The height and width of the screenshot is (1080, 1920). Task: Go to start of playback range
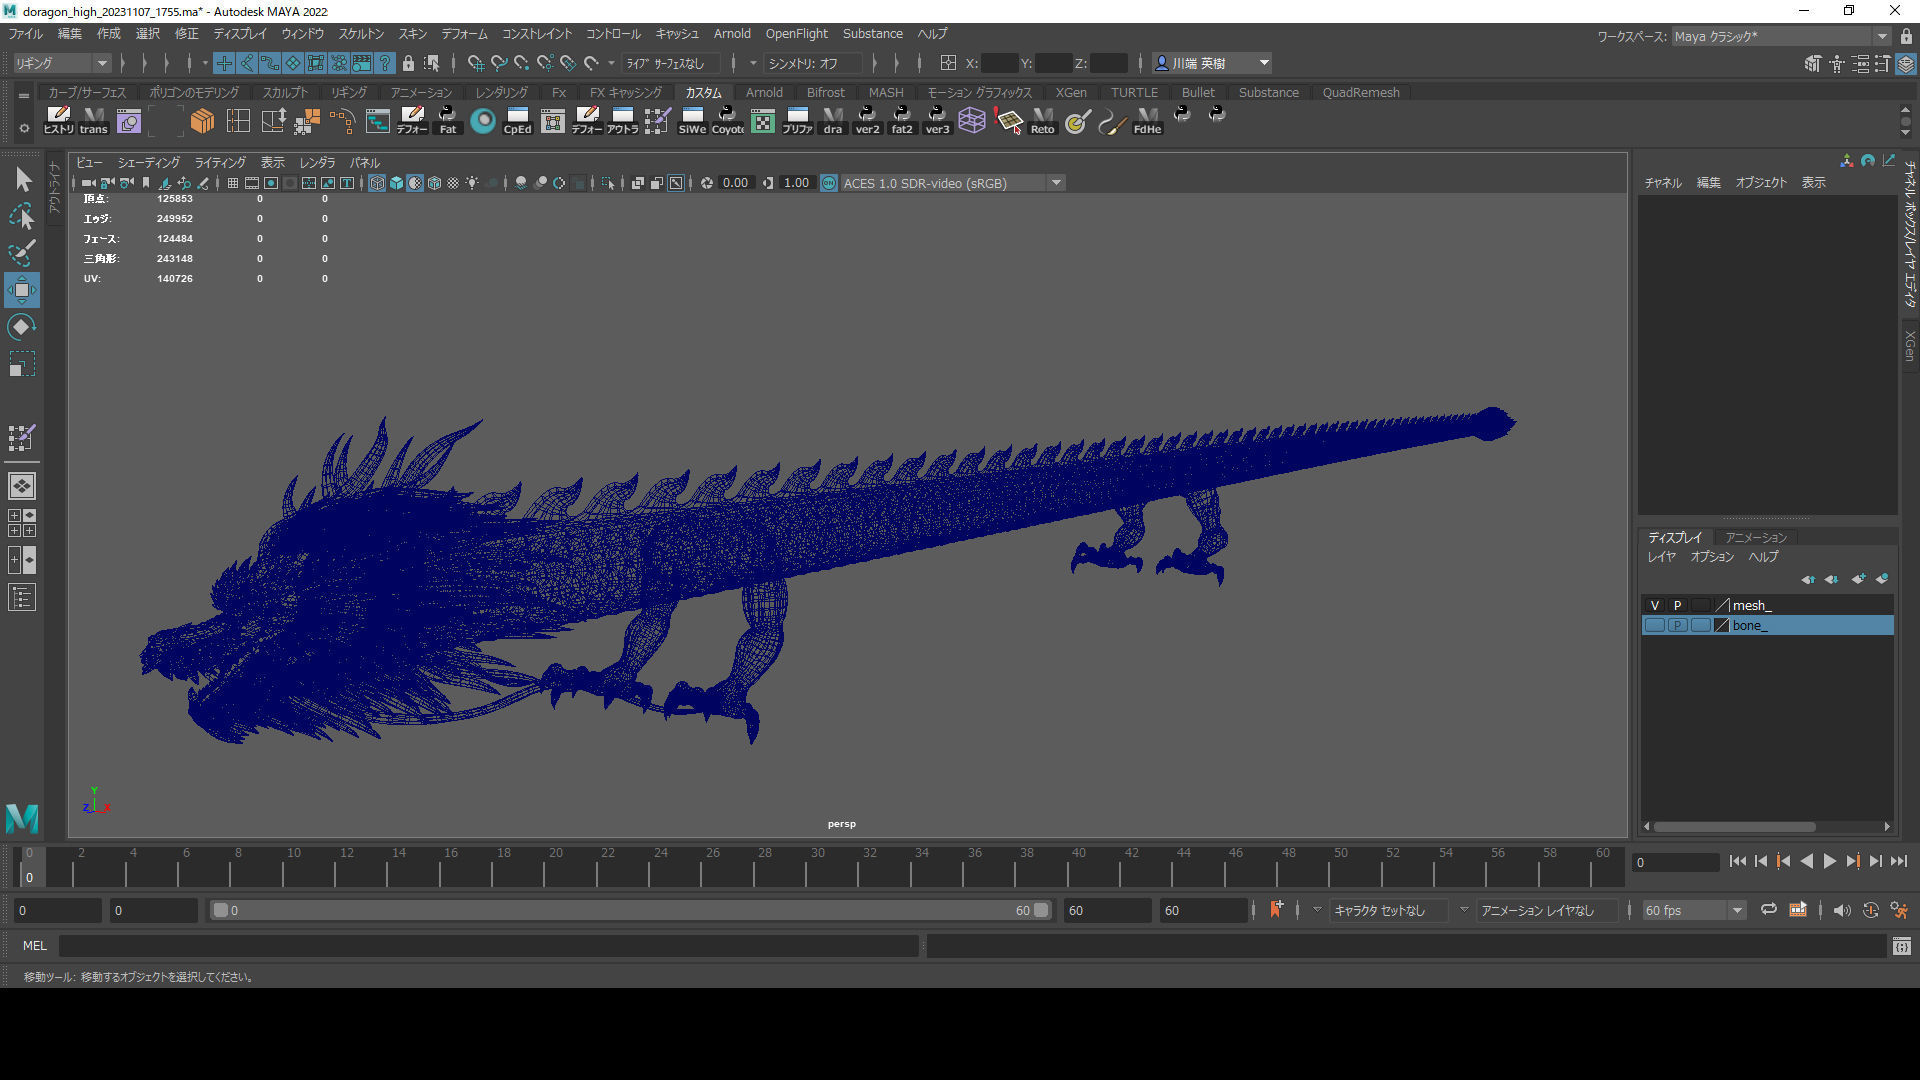click(1737, 861)
